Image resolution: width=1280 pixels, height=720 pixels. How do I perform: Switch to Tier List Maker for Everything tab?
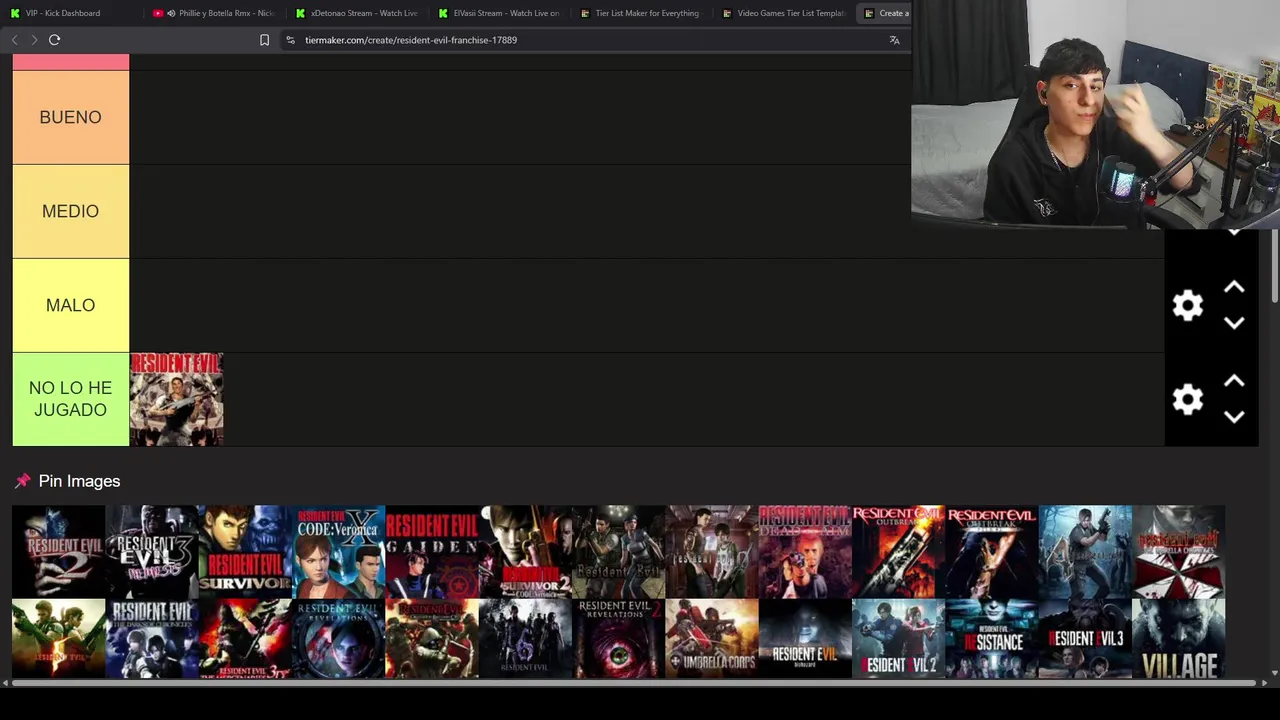(x=641, y=13)
